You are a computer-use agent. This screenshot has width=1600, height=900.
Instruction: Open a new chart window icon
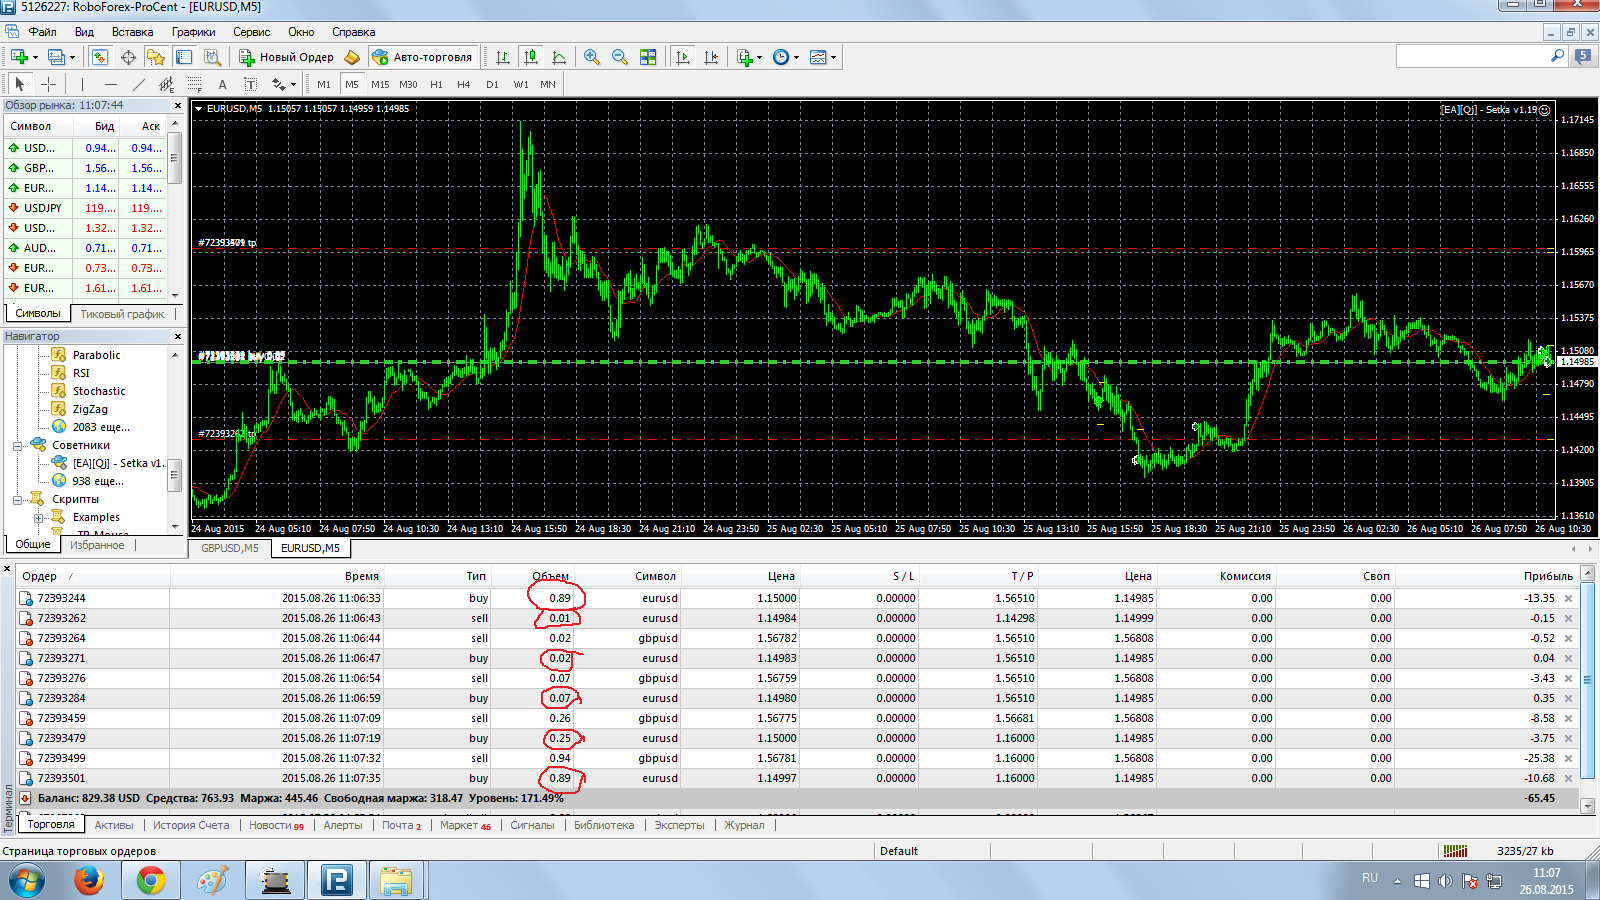click(19, 57)
